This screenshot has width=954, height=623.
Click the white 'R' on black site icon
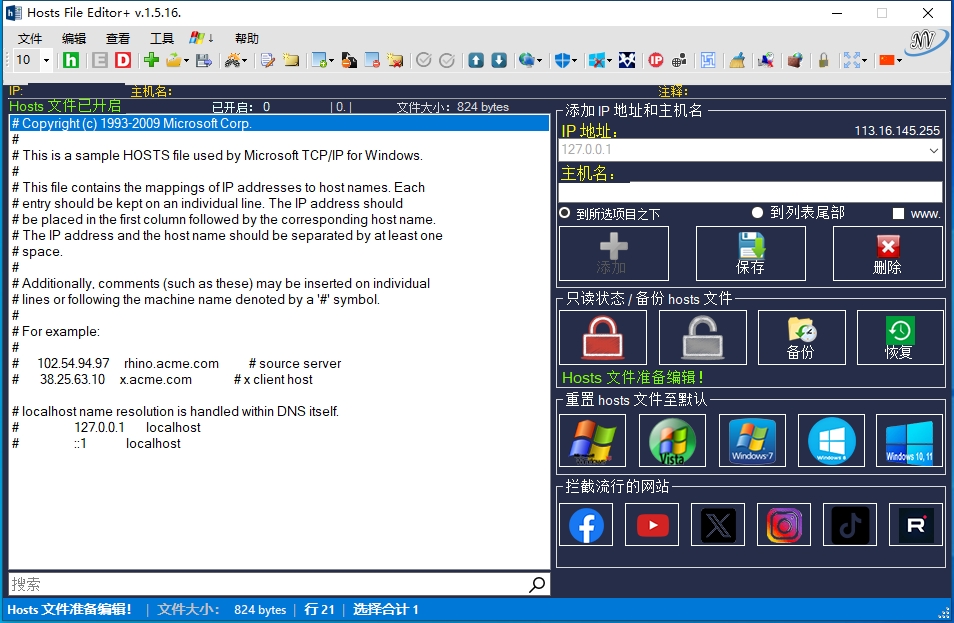[916, 524]
